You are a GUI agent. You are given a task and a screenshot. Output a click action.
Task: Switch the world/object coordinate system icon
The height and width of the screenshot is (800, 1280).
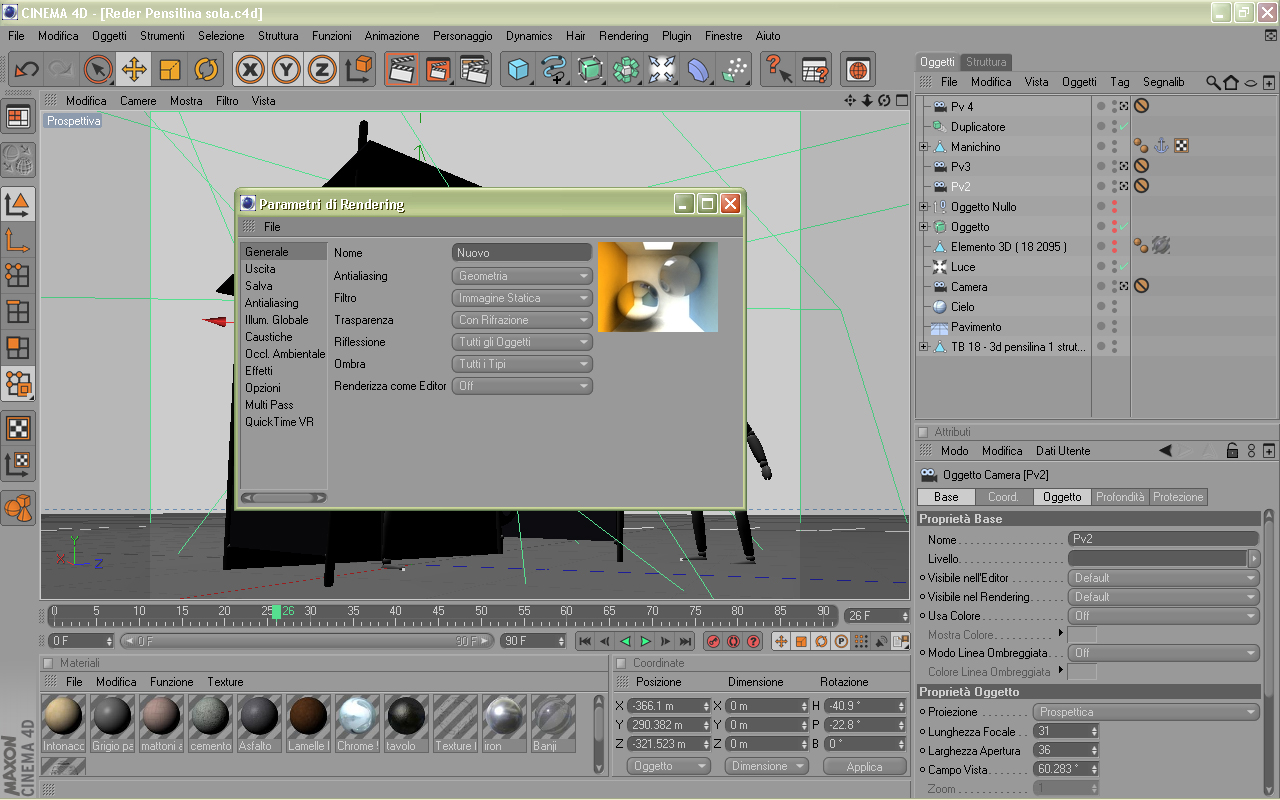click(x=359, y=70)
